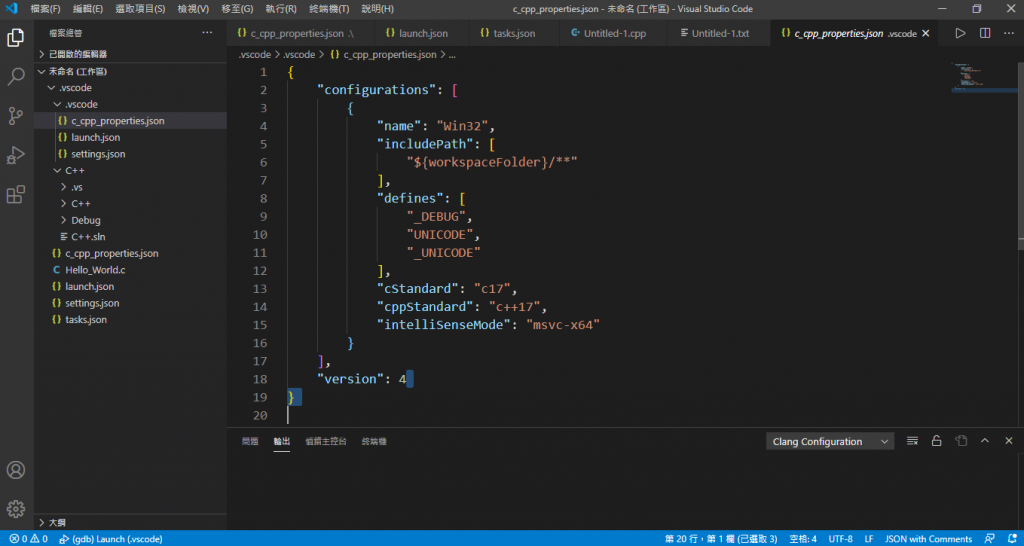
Task: Click the "Win32" name value on line 4
Action: (462, 126)
